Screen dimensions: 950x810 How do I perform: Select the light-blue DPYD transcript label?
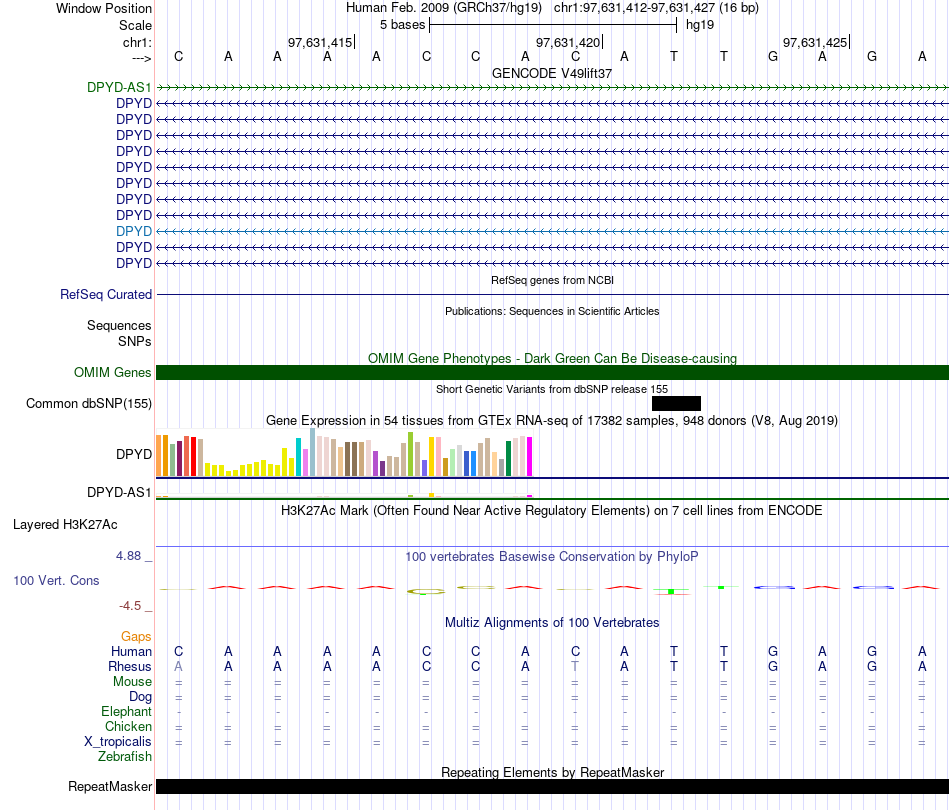[134, 231]
